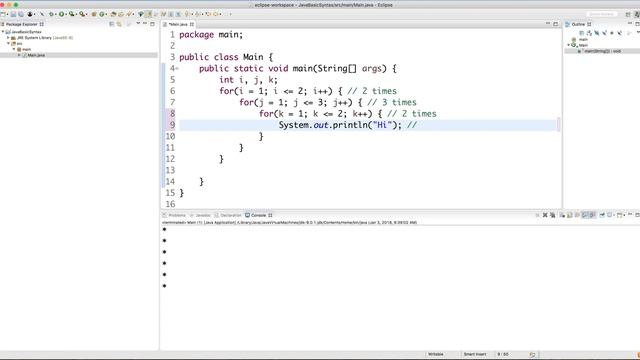Screen dimensions: 640x360
Task: Click the green Run button in toolbar
Action: (62, 14)
